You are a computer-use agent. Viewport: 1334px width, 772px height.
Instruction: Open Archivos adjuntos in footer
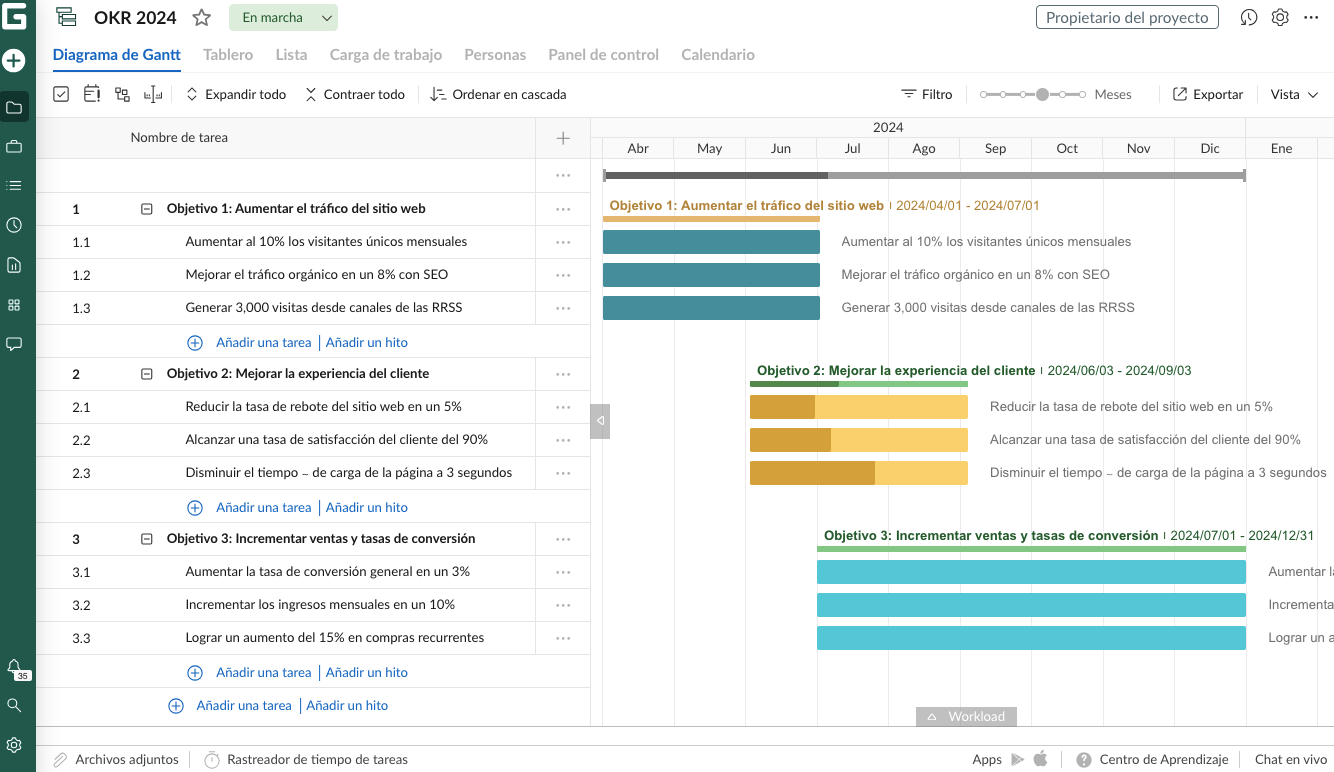(x=116, y=759)
